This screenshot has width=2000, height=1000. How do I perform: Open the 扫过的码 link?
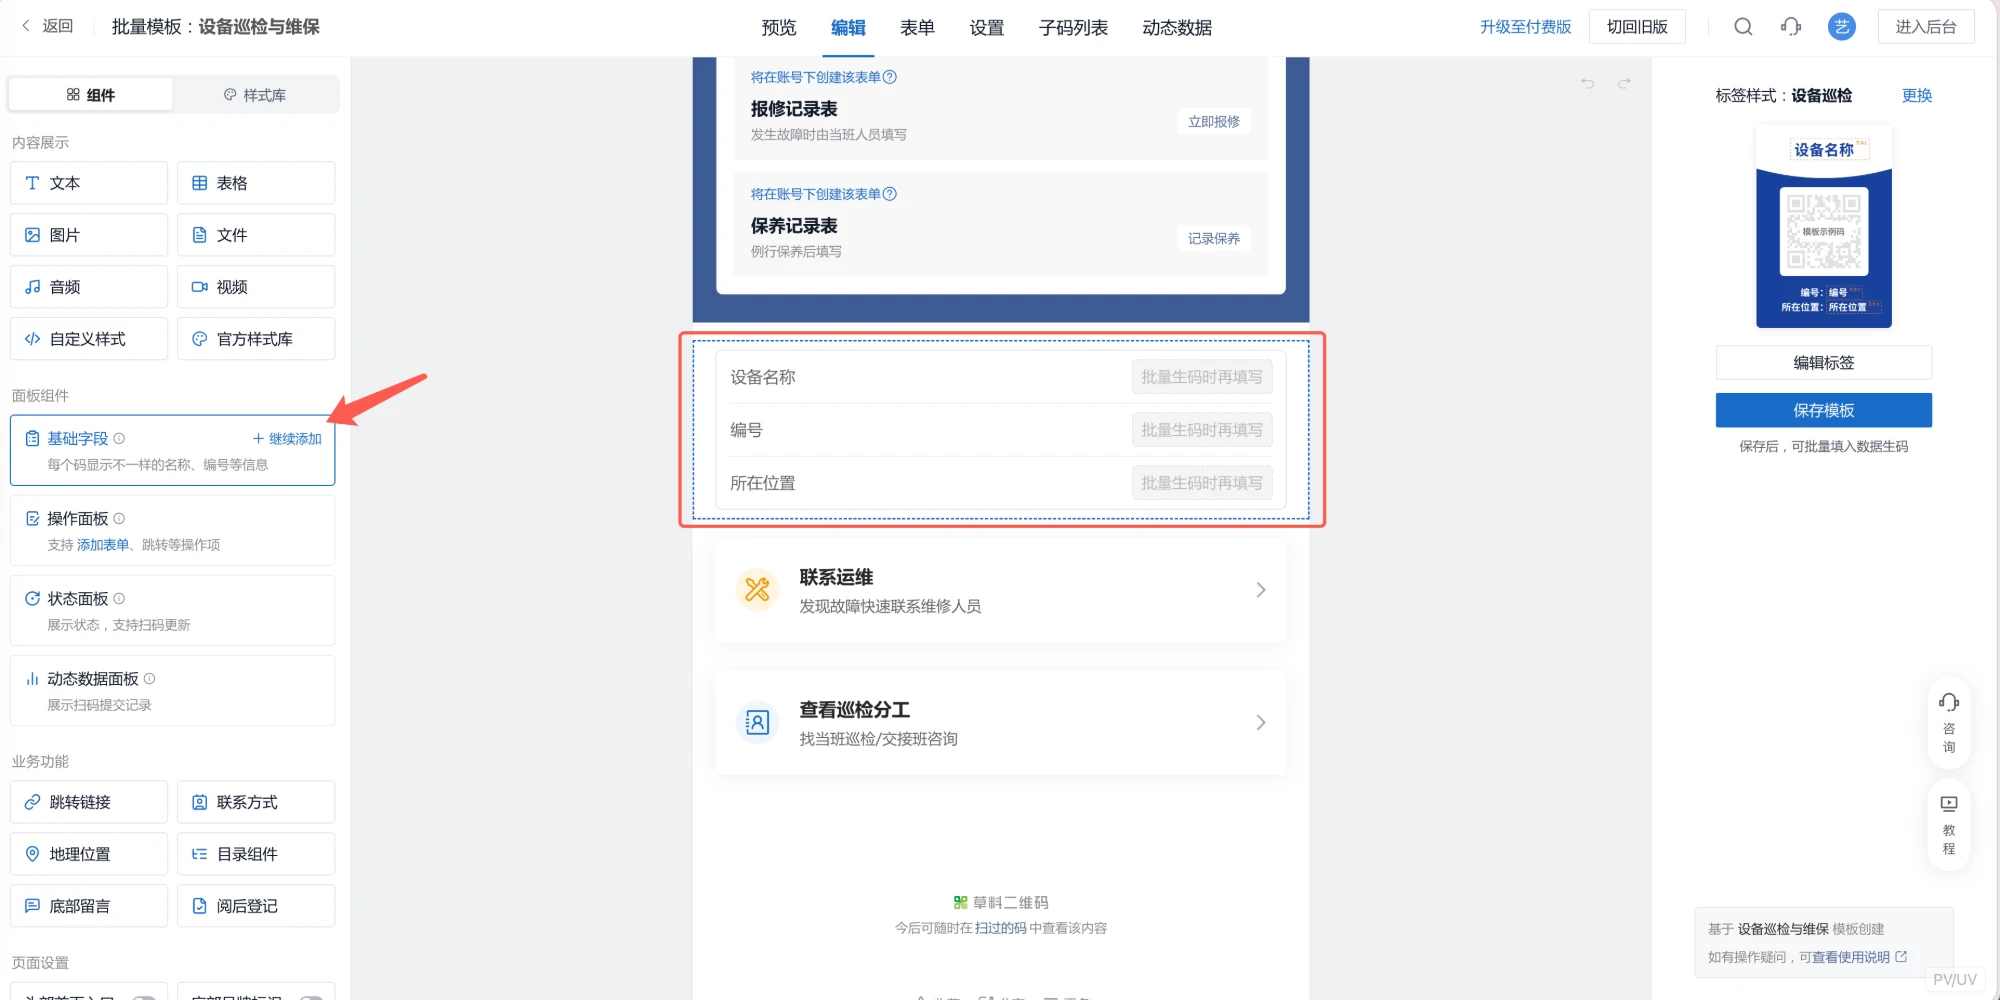pyautogui.click(x=1001, y=928)
